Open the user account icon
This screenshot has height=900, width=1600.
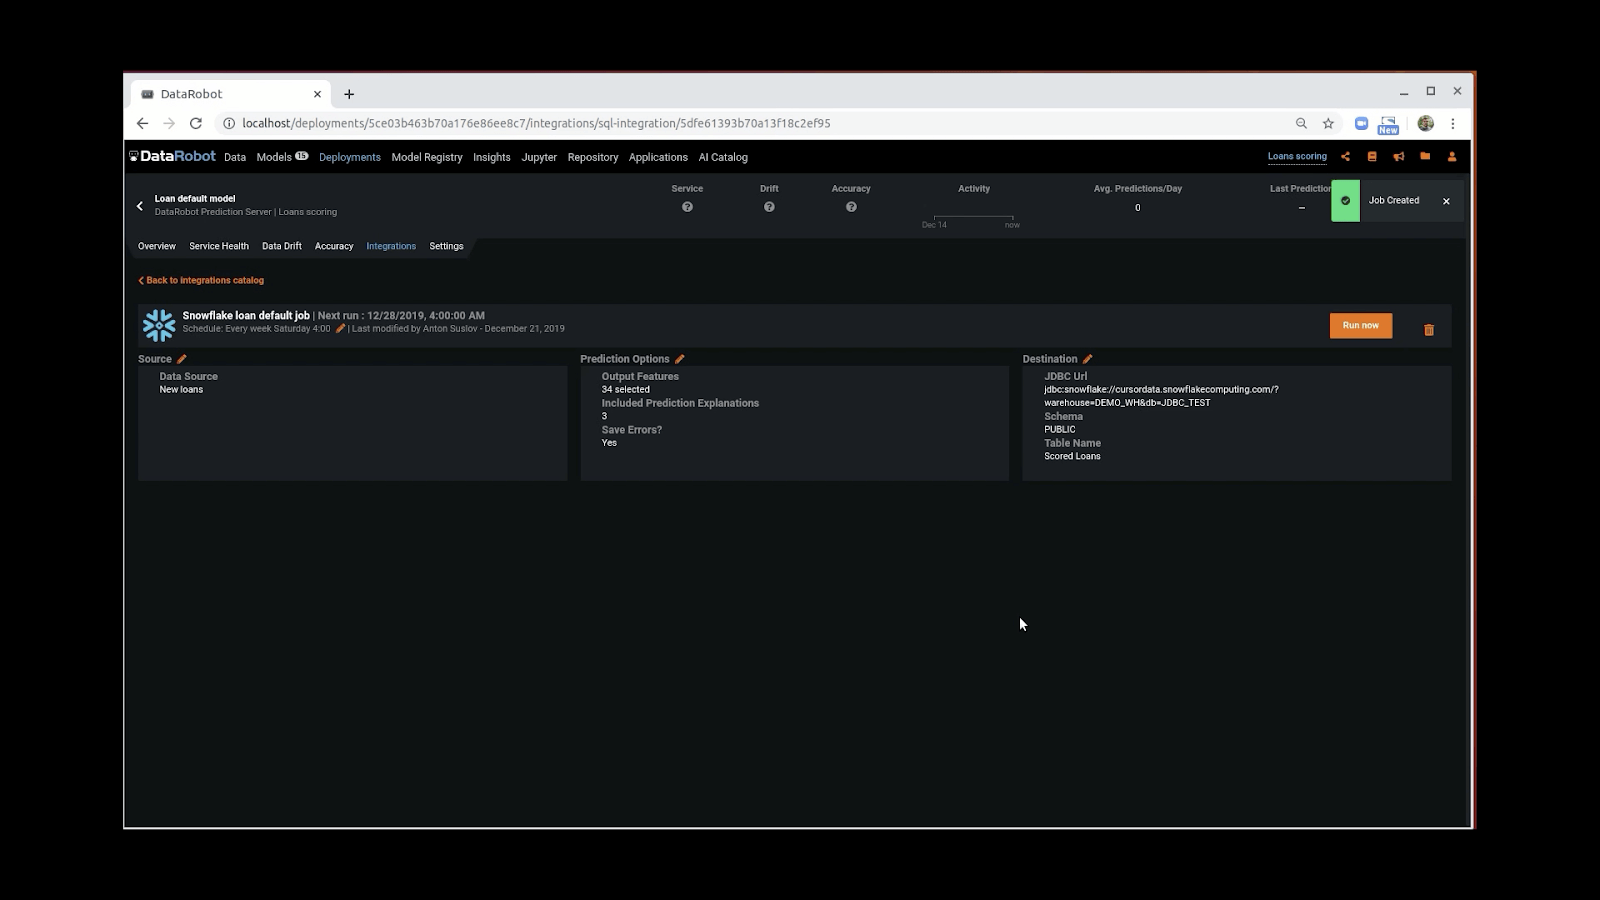coord(1452,156)
